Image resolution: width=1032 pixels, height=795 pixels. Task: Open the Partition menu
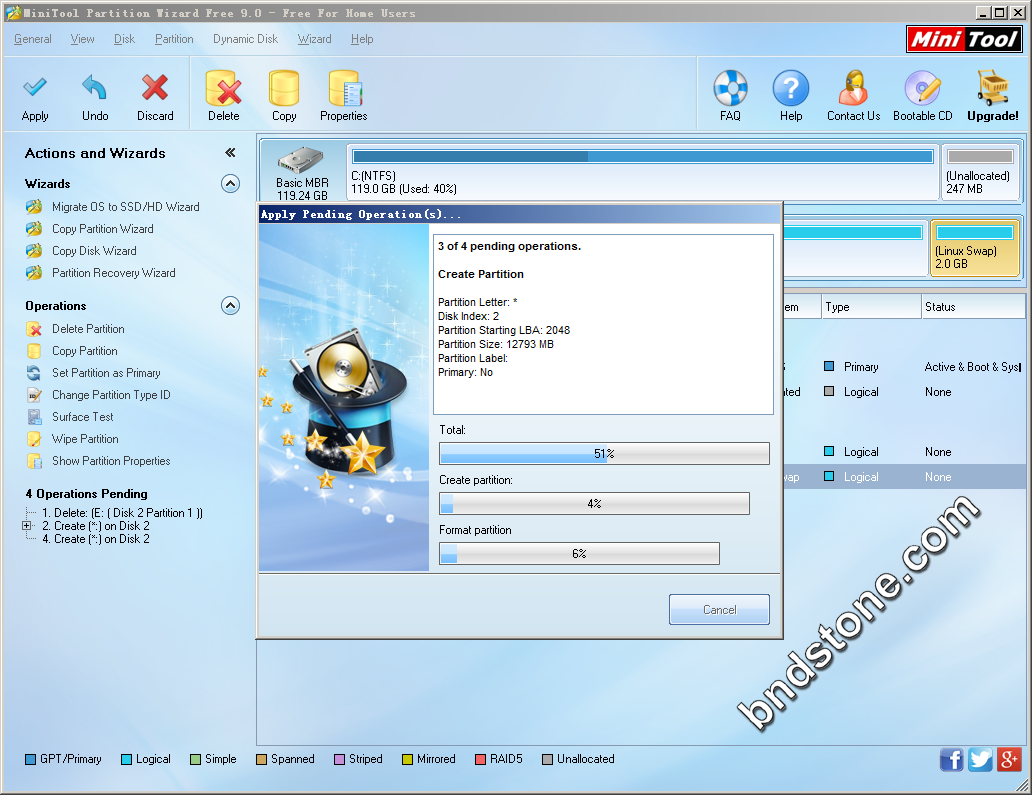(x=174, y=39)
